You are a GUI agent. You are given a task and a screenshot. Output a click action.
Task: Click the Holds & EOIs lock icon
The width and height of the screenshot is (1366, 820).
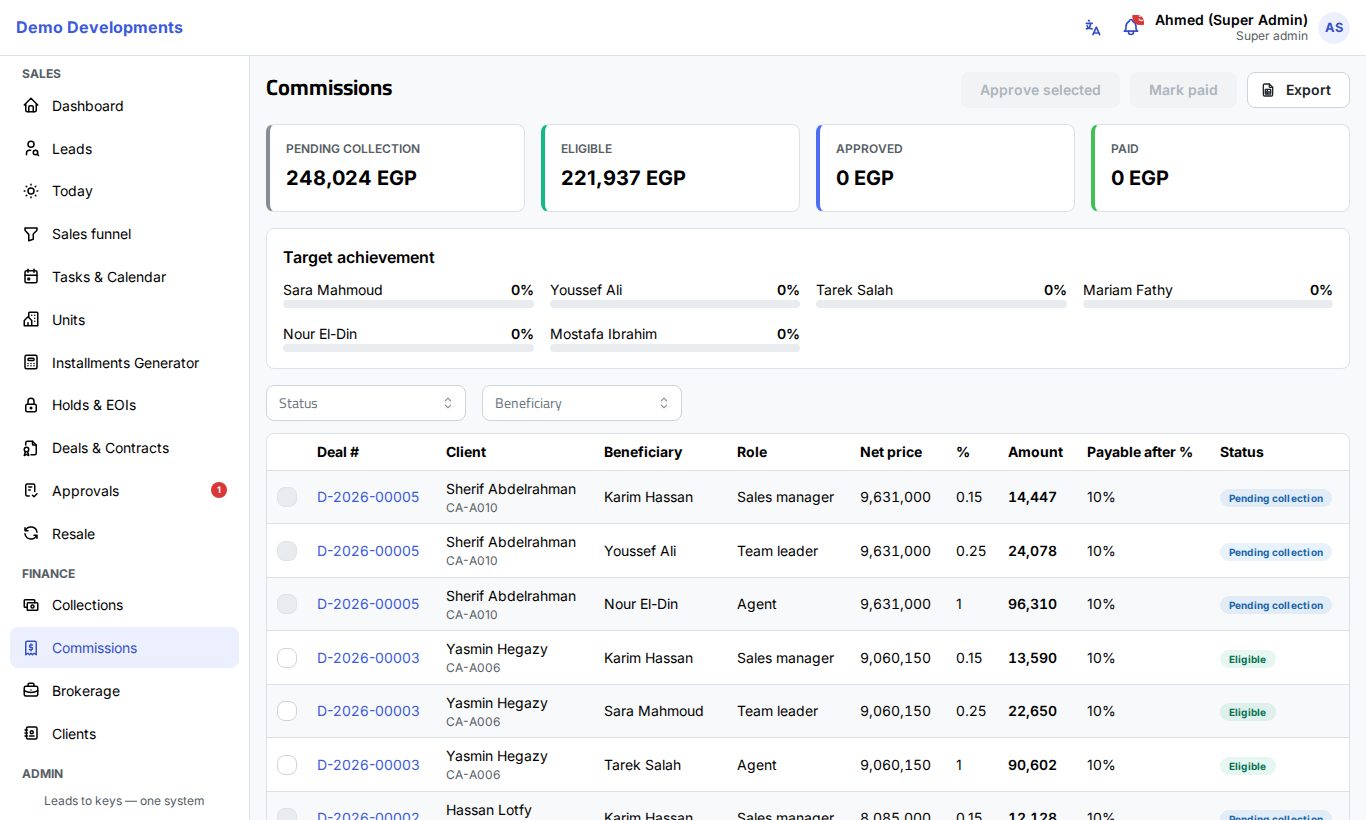[x=31, y=405]
